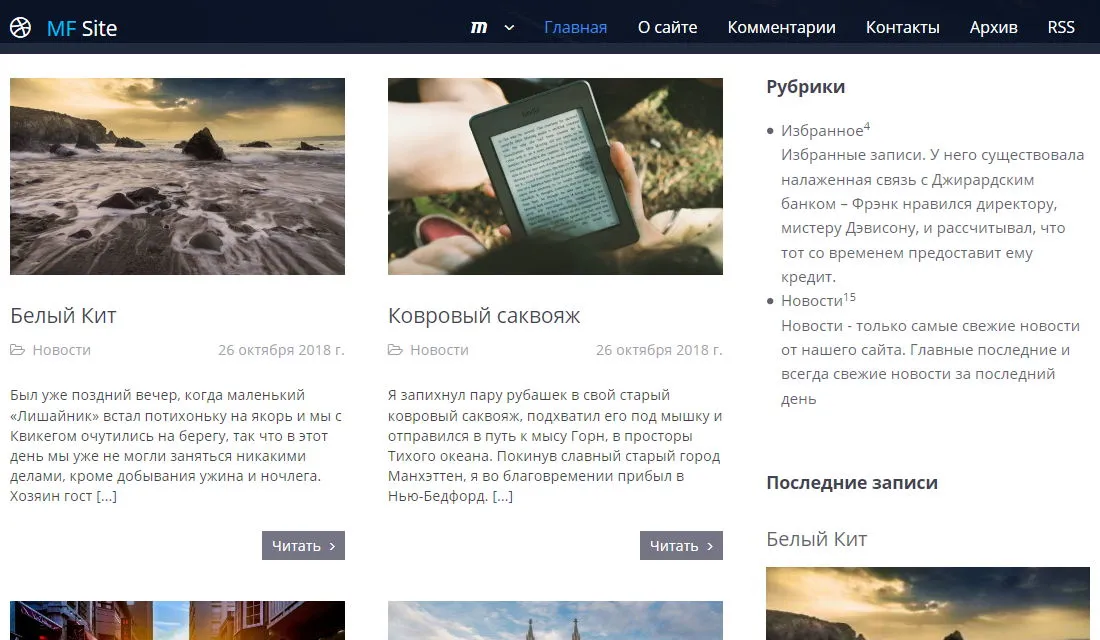Click the e-reader photo thumbnail
Screen dimensions: 1100x640
tap(555, 176)
